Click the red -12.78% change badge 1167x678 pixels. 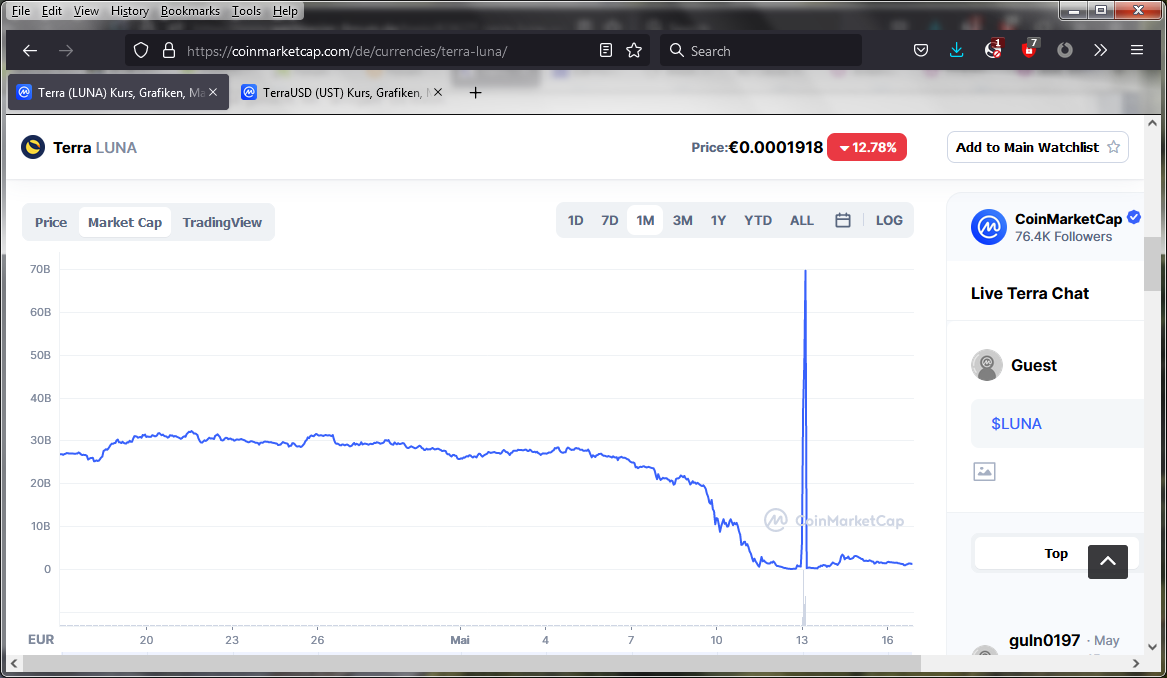[867, 147]
